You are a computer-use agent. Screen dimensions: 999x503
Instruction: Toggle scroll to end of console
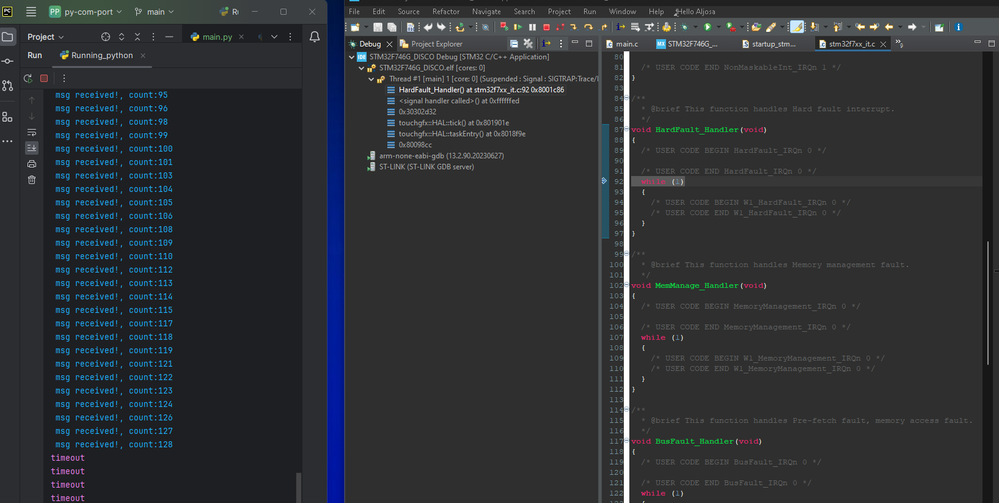coord(32,148)
